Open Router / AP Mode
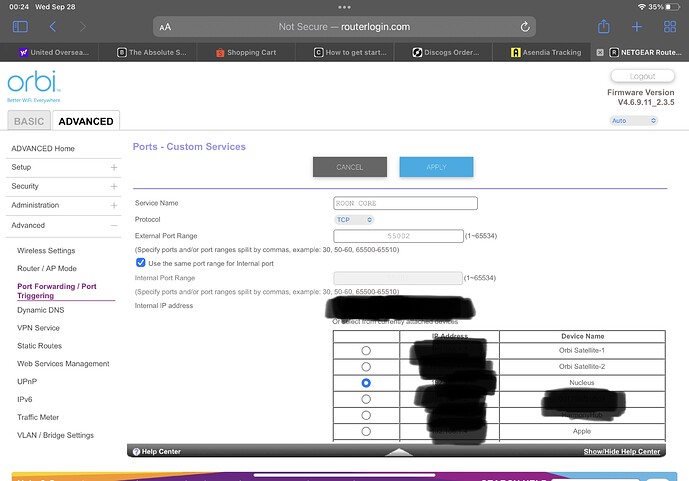The image size is (689, 481). coord(47,268)
